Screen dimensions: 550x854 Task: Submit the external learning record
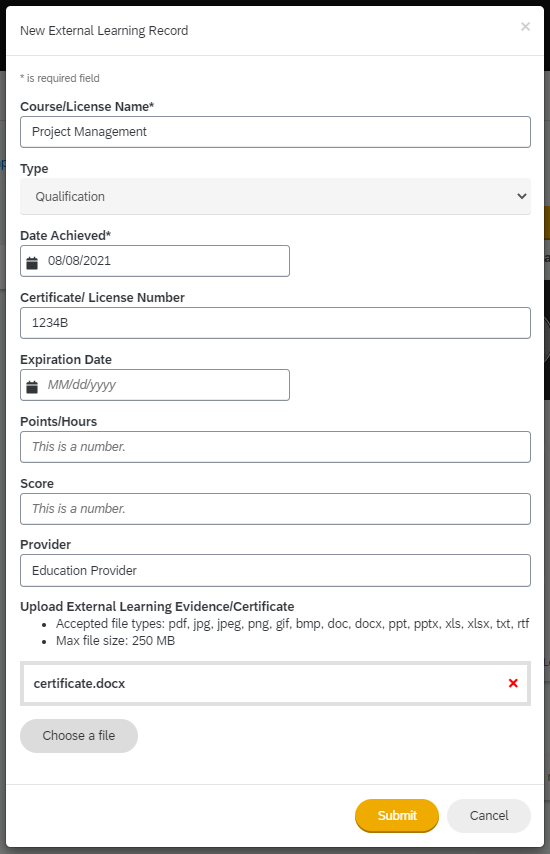click(x=397, y=815)
